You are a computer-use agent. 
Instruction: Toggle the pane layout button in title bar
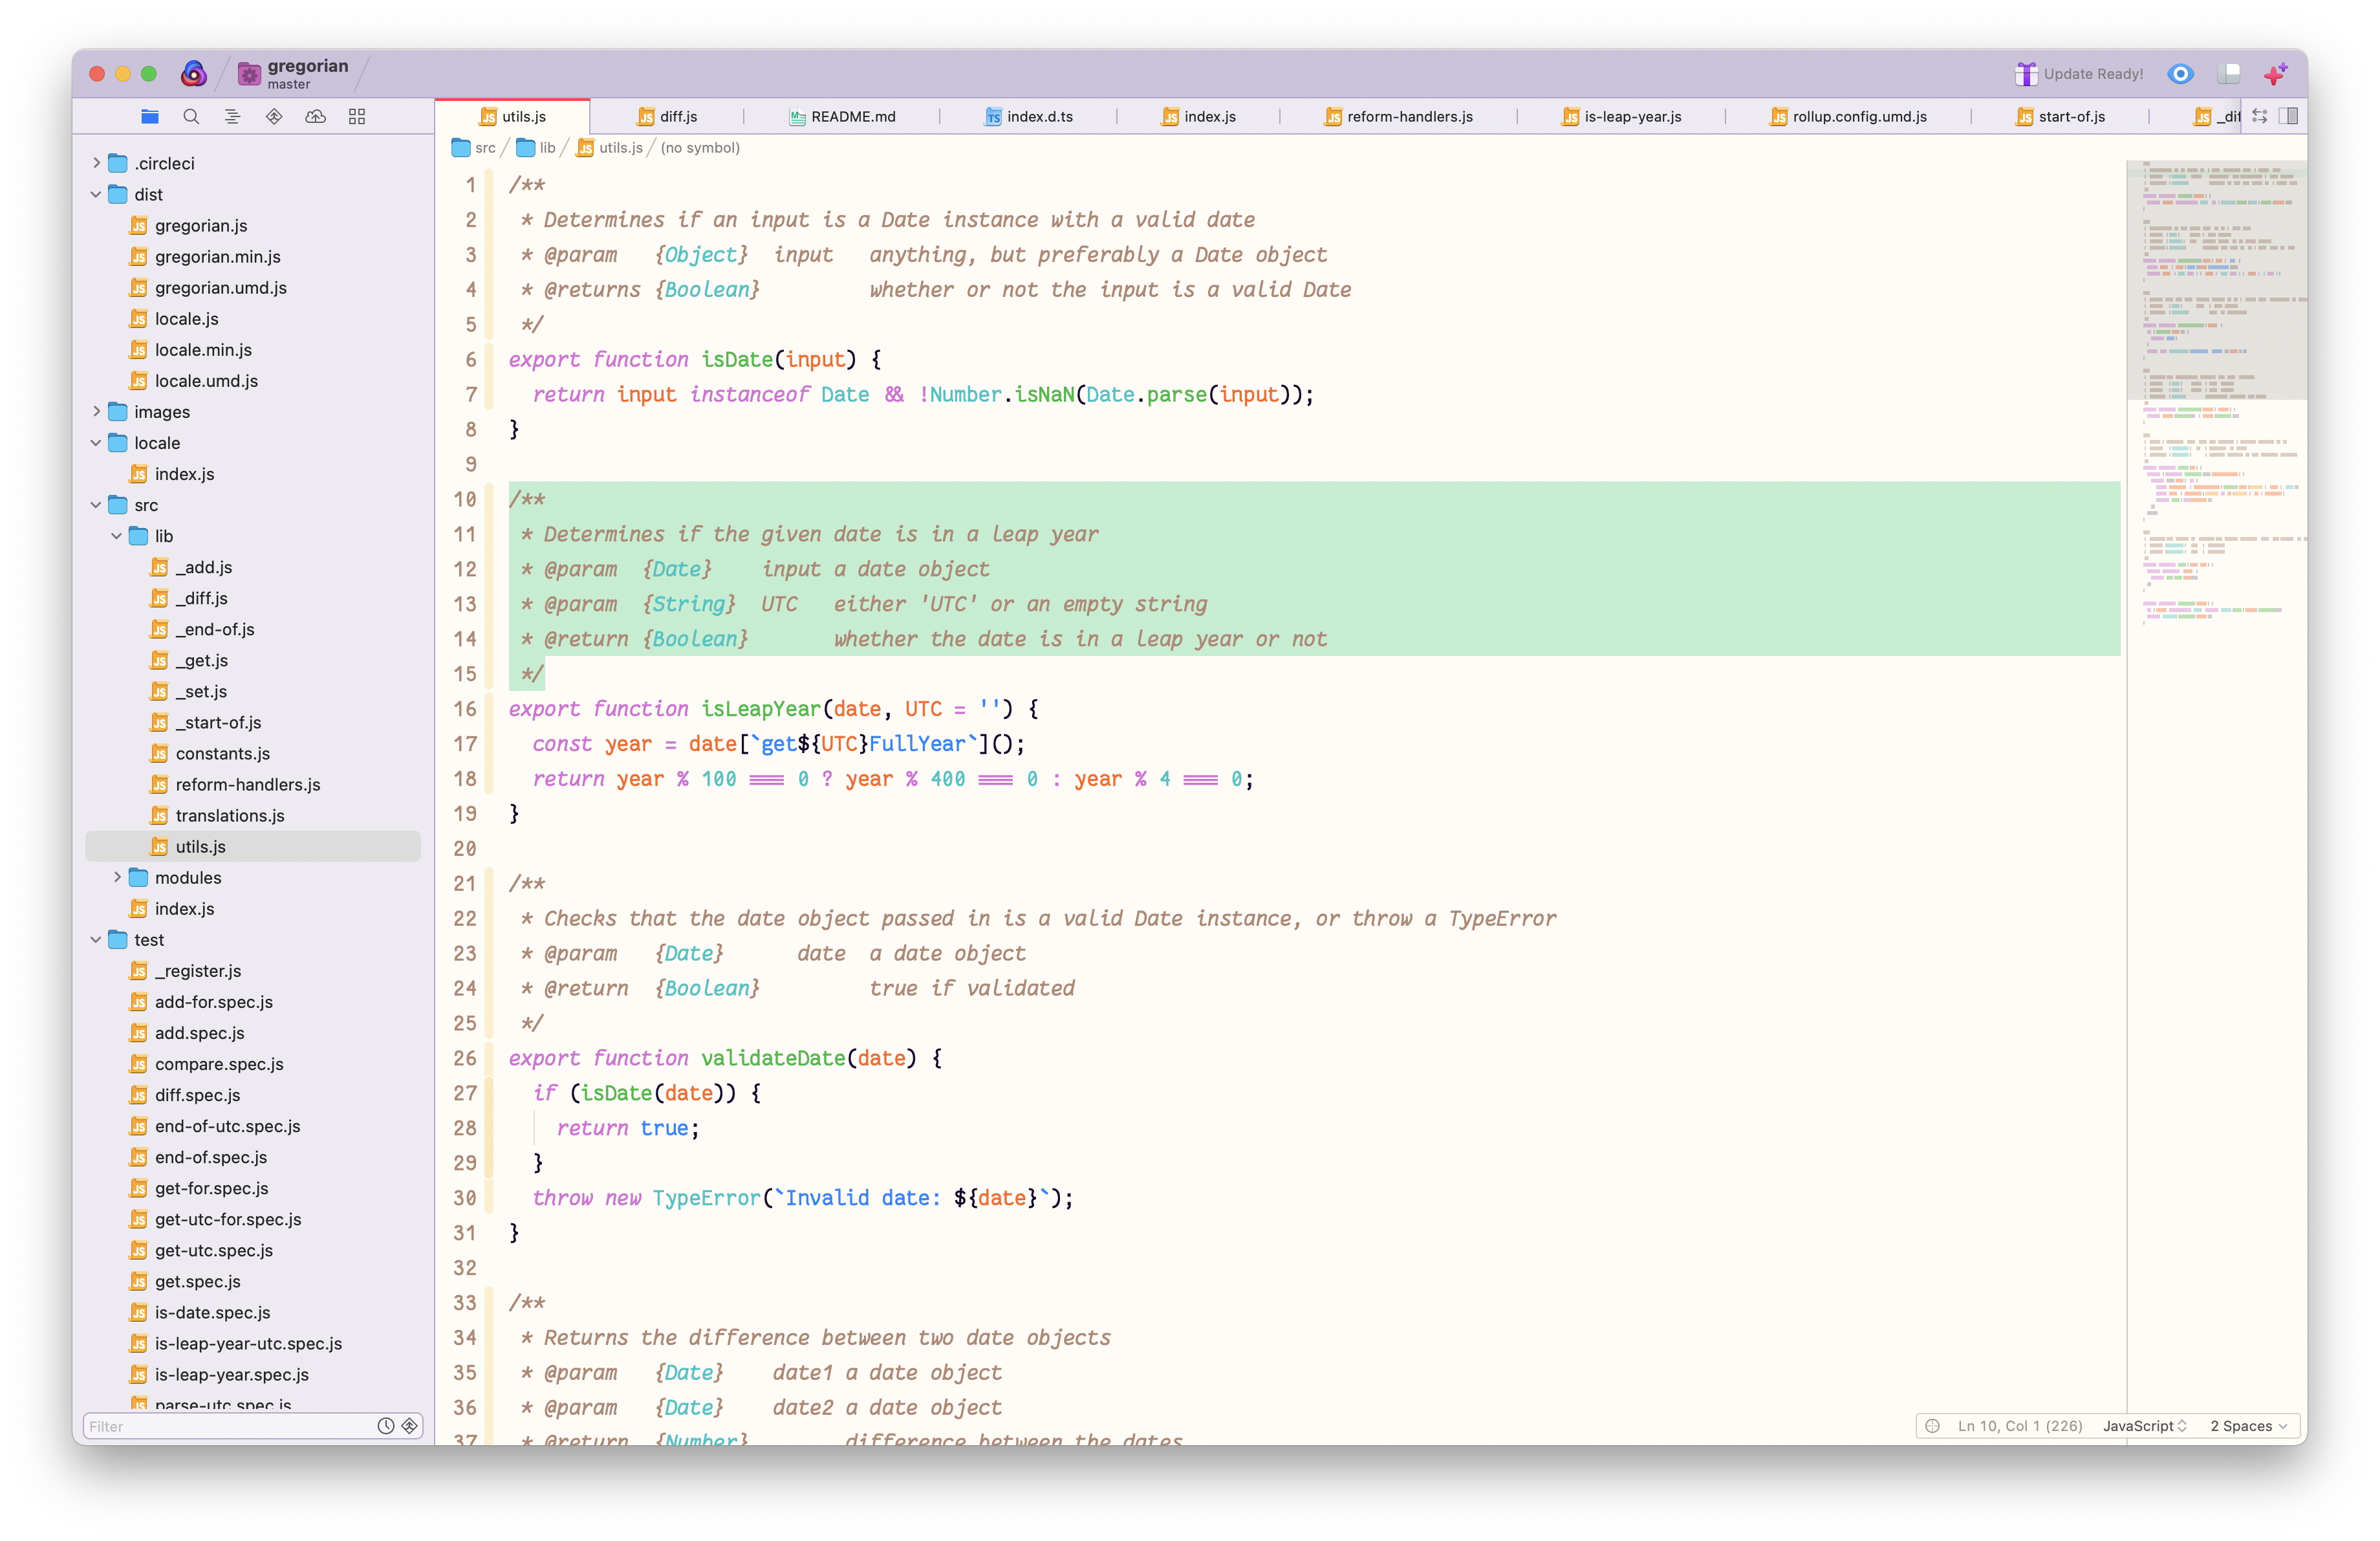click(x=2229, y=74)
